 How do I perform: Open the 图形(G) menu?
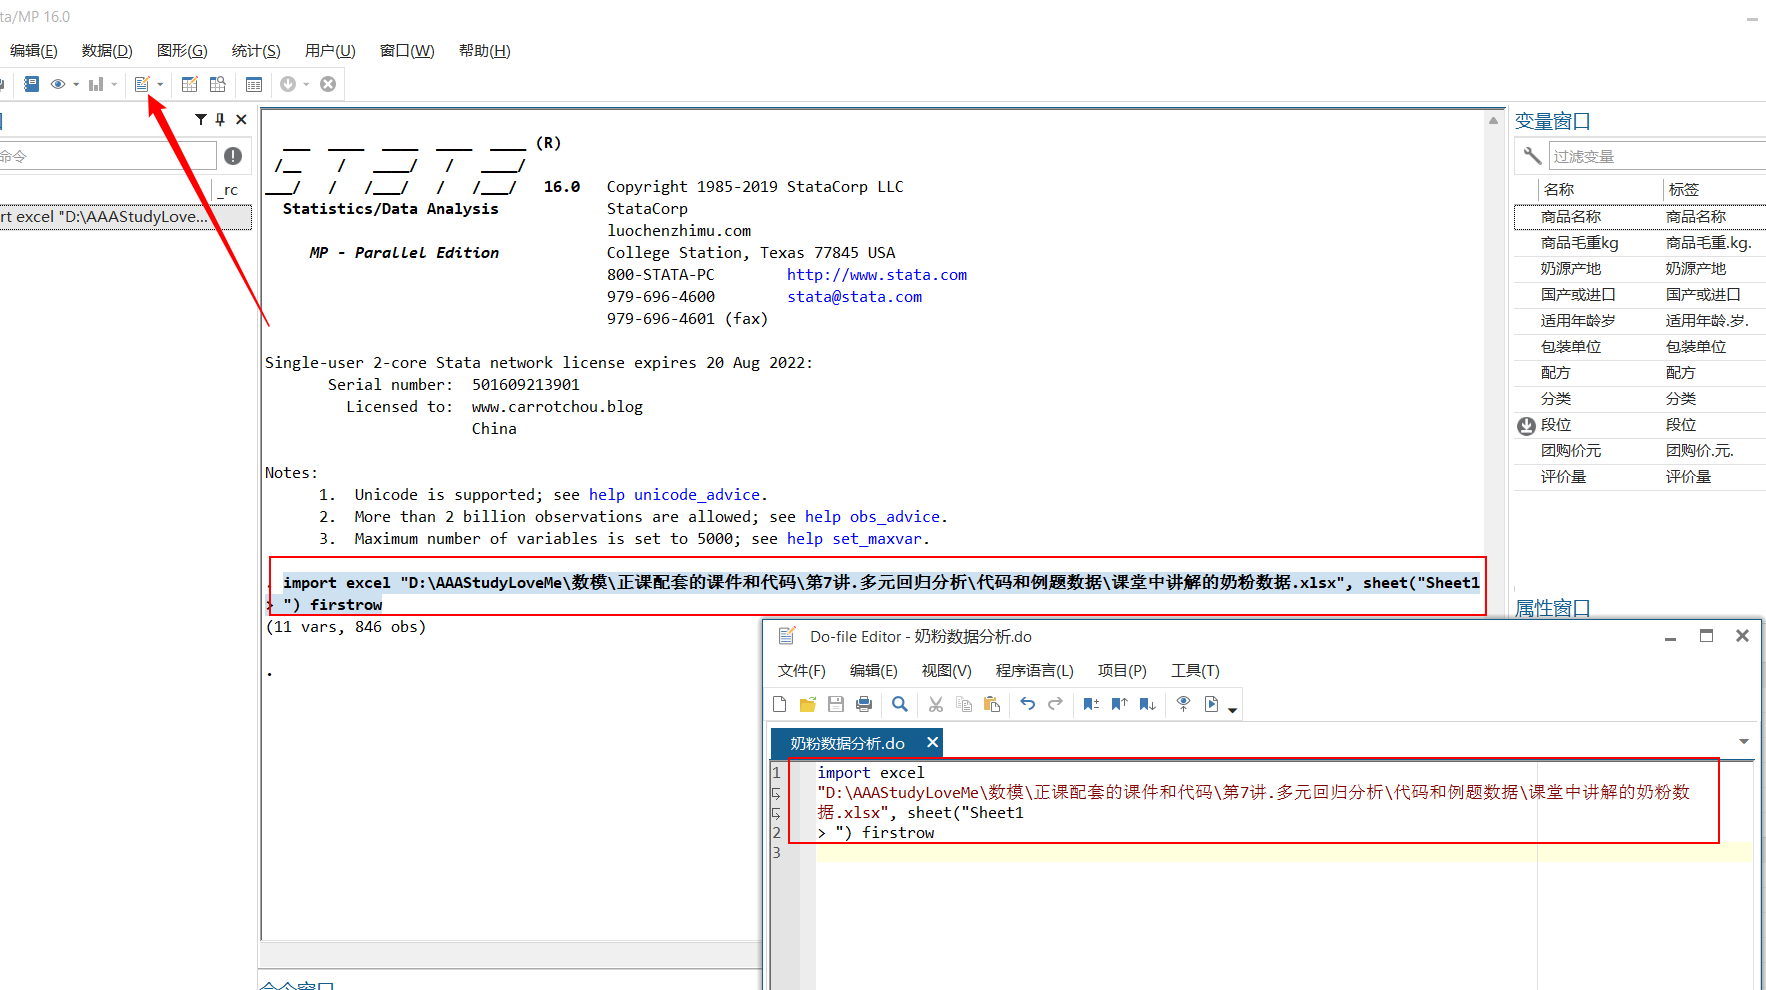[x=182, y=51]
